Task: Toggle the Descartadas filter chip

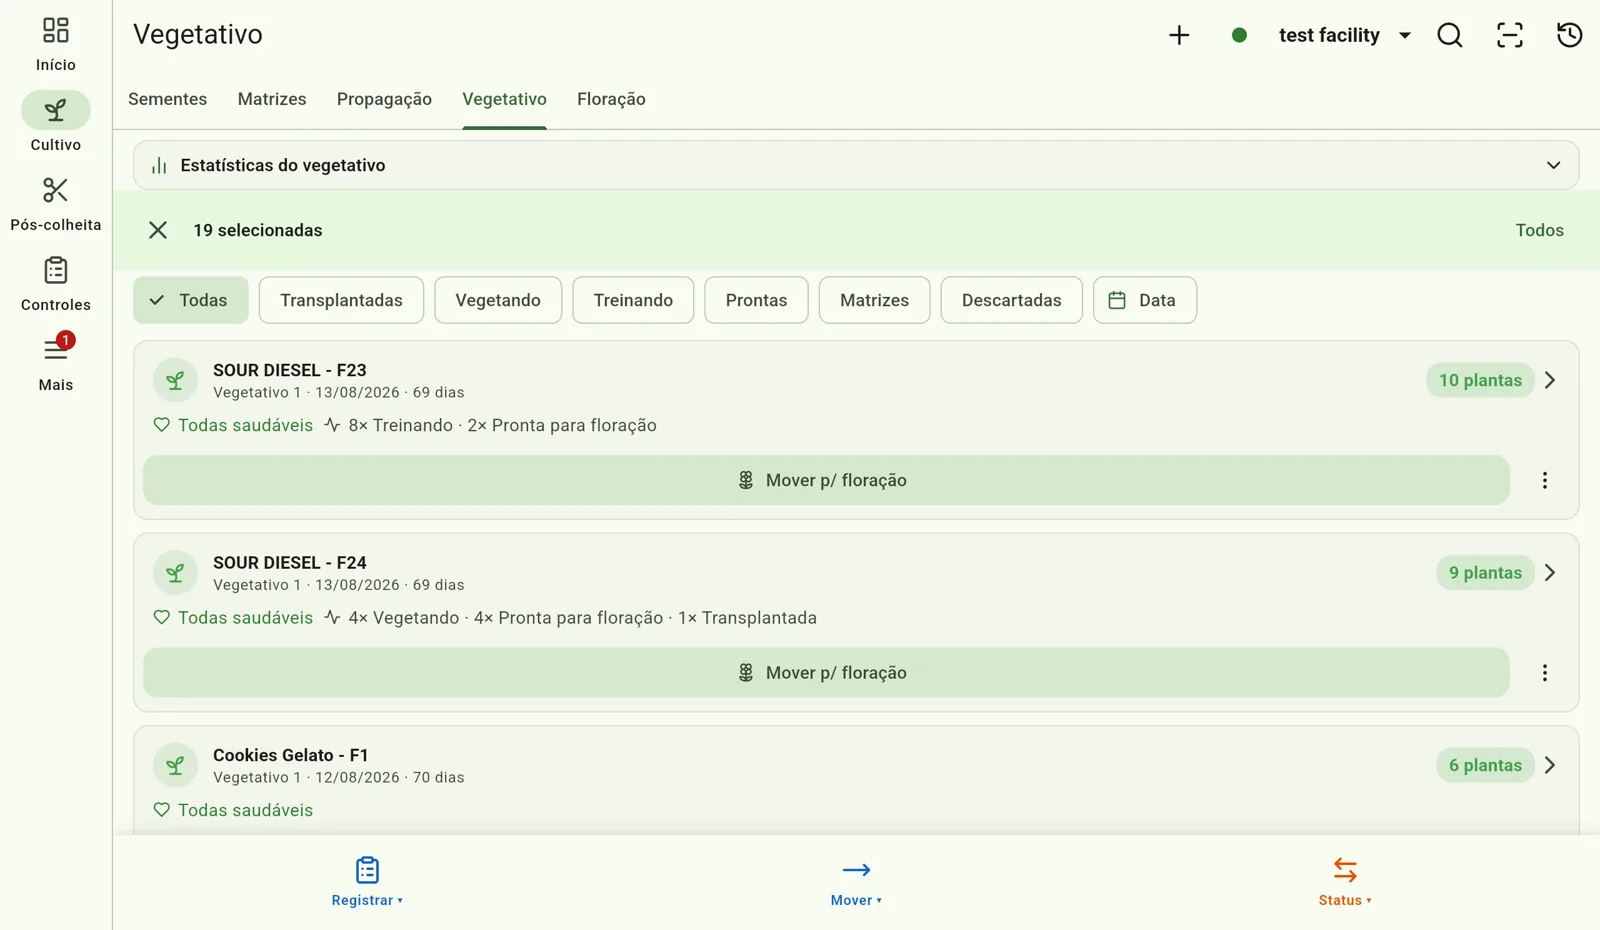Action: (x=1012, y=300)
